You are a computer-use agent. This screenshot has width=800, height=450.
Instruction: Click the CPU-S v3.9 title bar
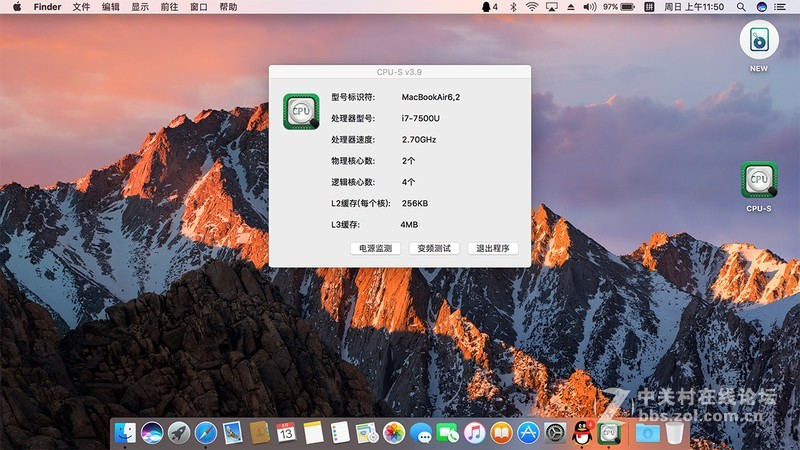pos(399,72)
